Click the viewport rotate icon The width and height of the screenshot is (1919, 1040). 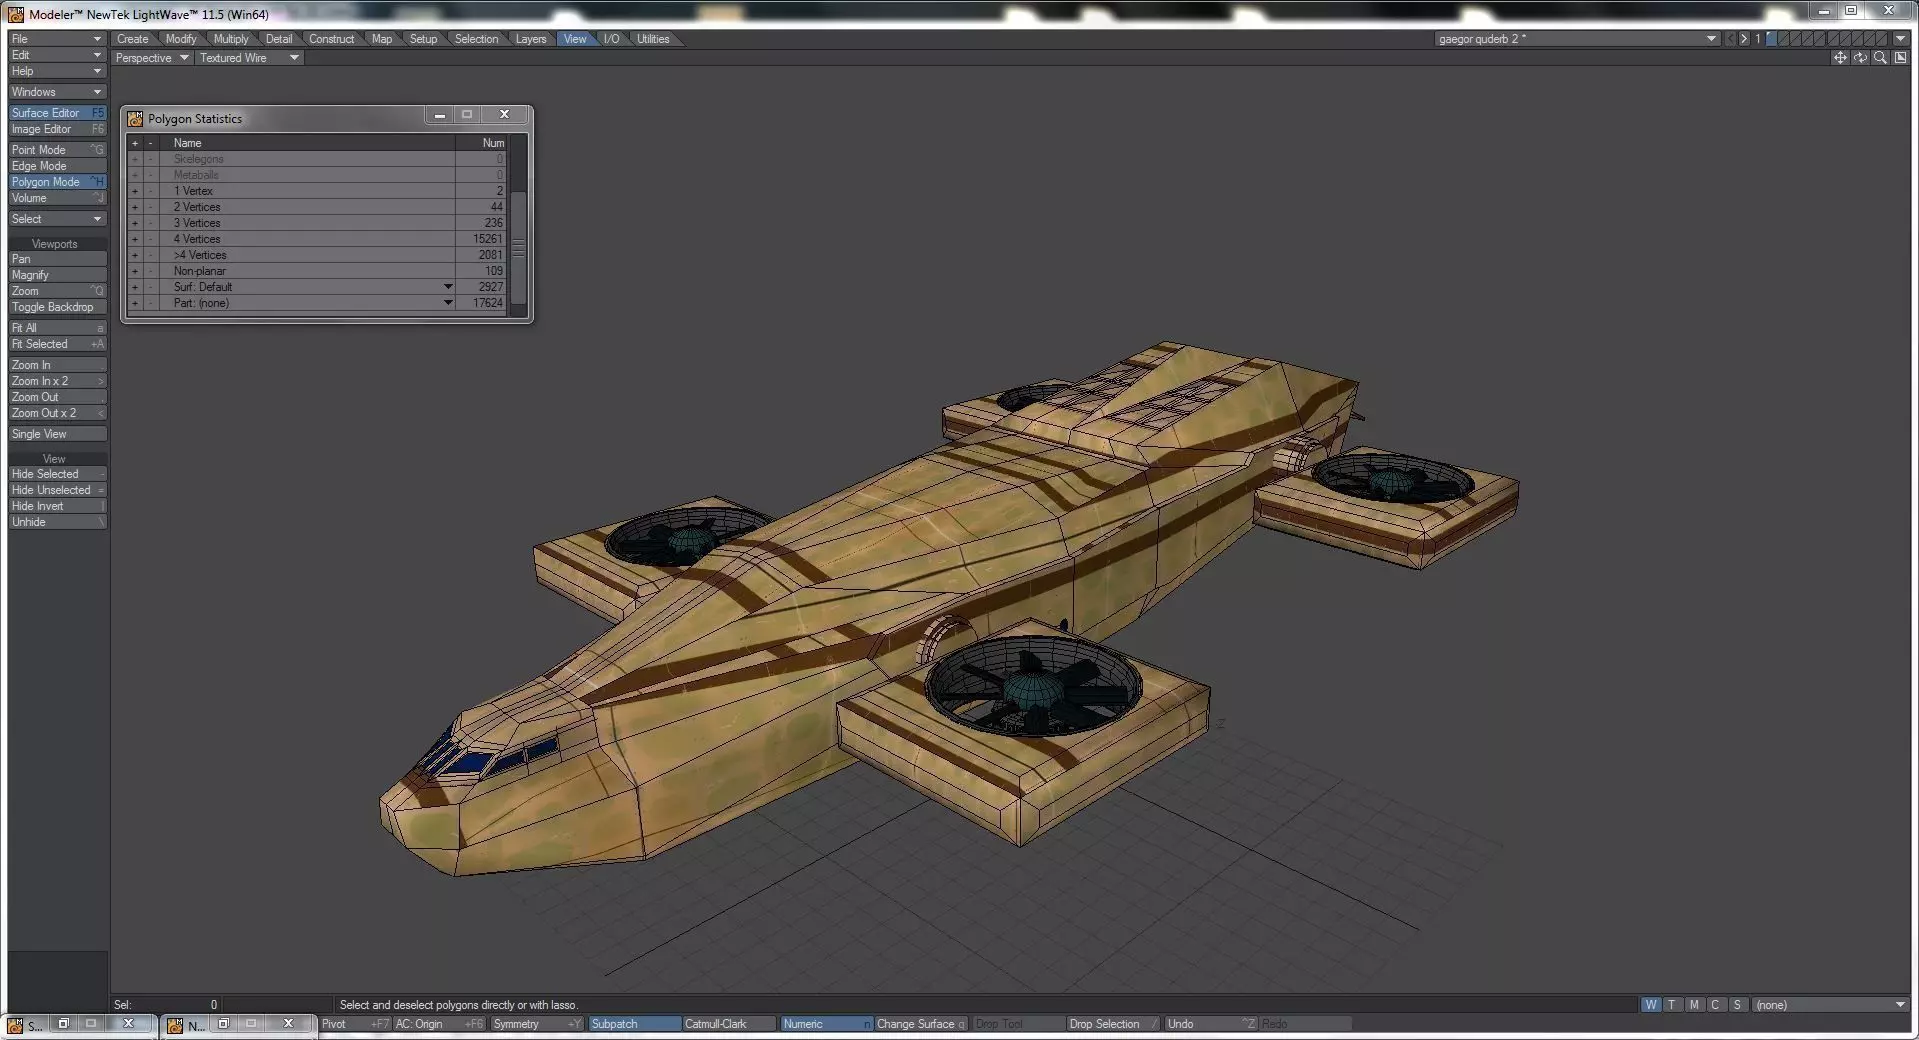(x=1860, y=58)
